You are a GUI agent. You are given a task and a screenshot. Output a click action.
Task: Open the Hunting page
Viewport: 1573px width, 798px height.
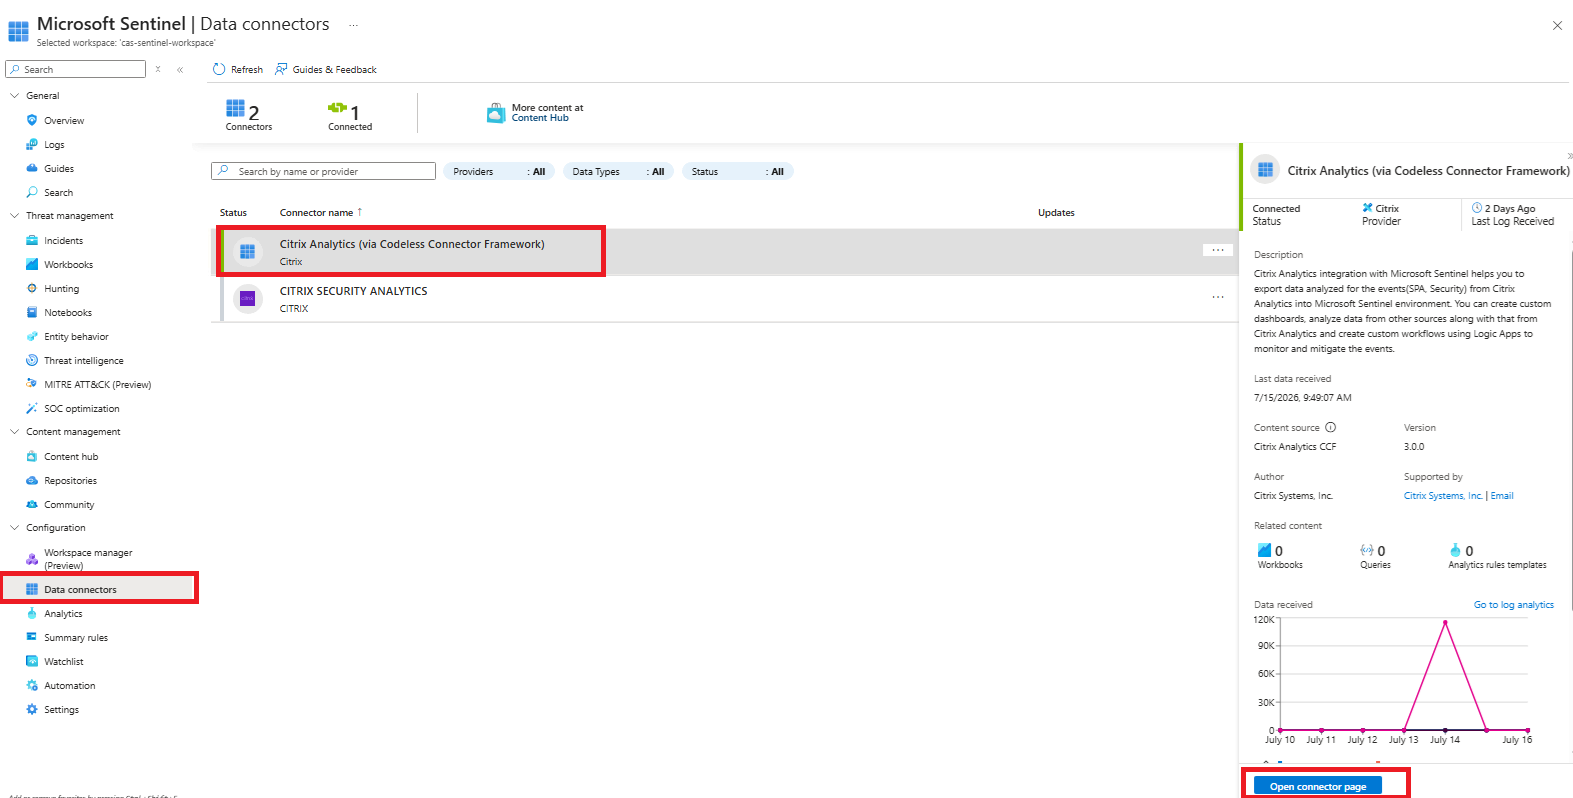pyautogui.click(x=61, y=289)
